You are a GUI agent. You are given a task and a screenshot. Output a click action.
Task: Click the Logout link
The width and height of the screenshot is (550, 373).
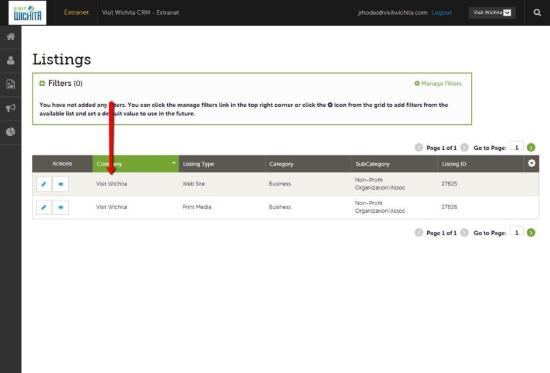[441, 13]
